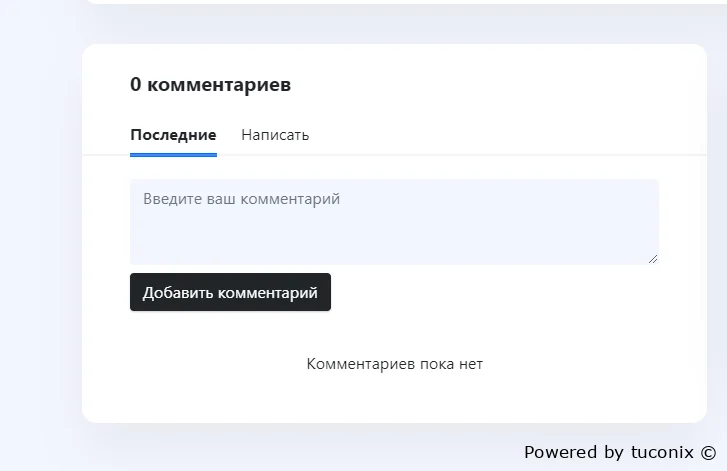This screenshot has width=727, height=471.
Task: Click the digit 0 in comments heading
Action: (136, 85)
